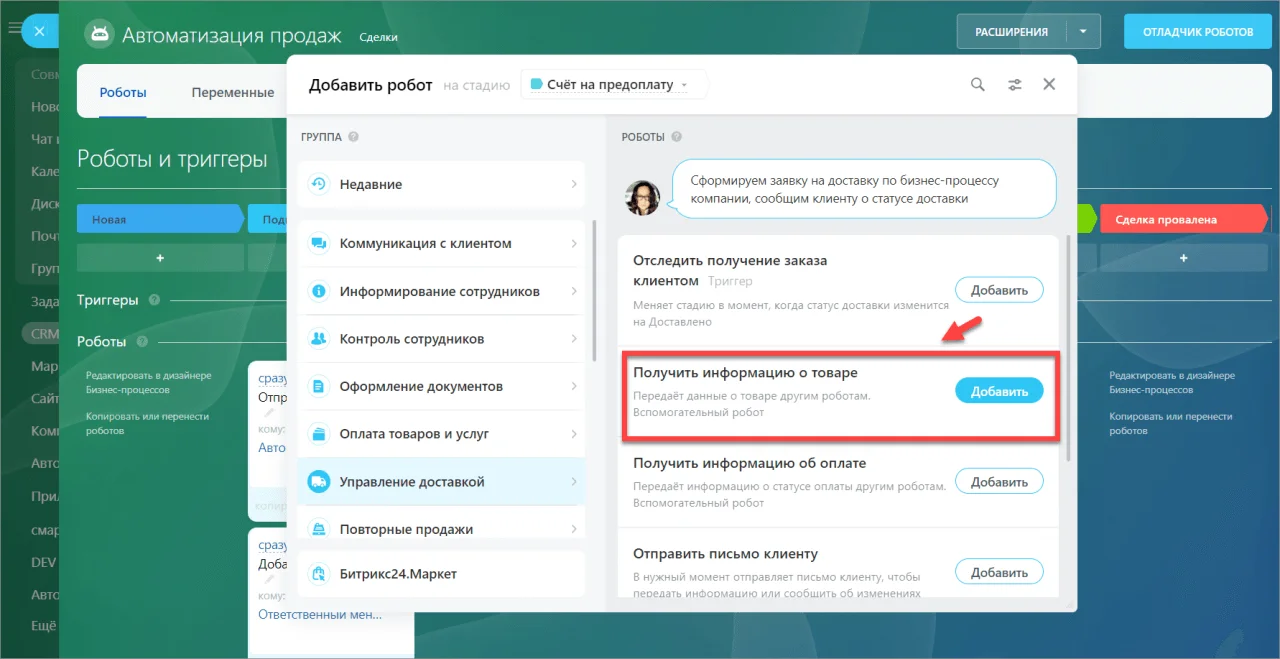Add Получить информацию о товаре robot

[999, 391]
